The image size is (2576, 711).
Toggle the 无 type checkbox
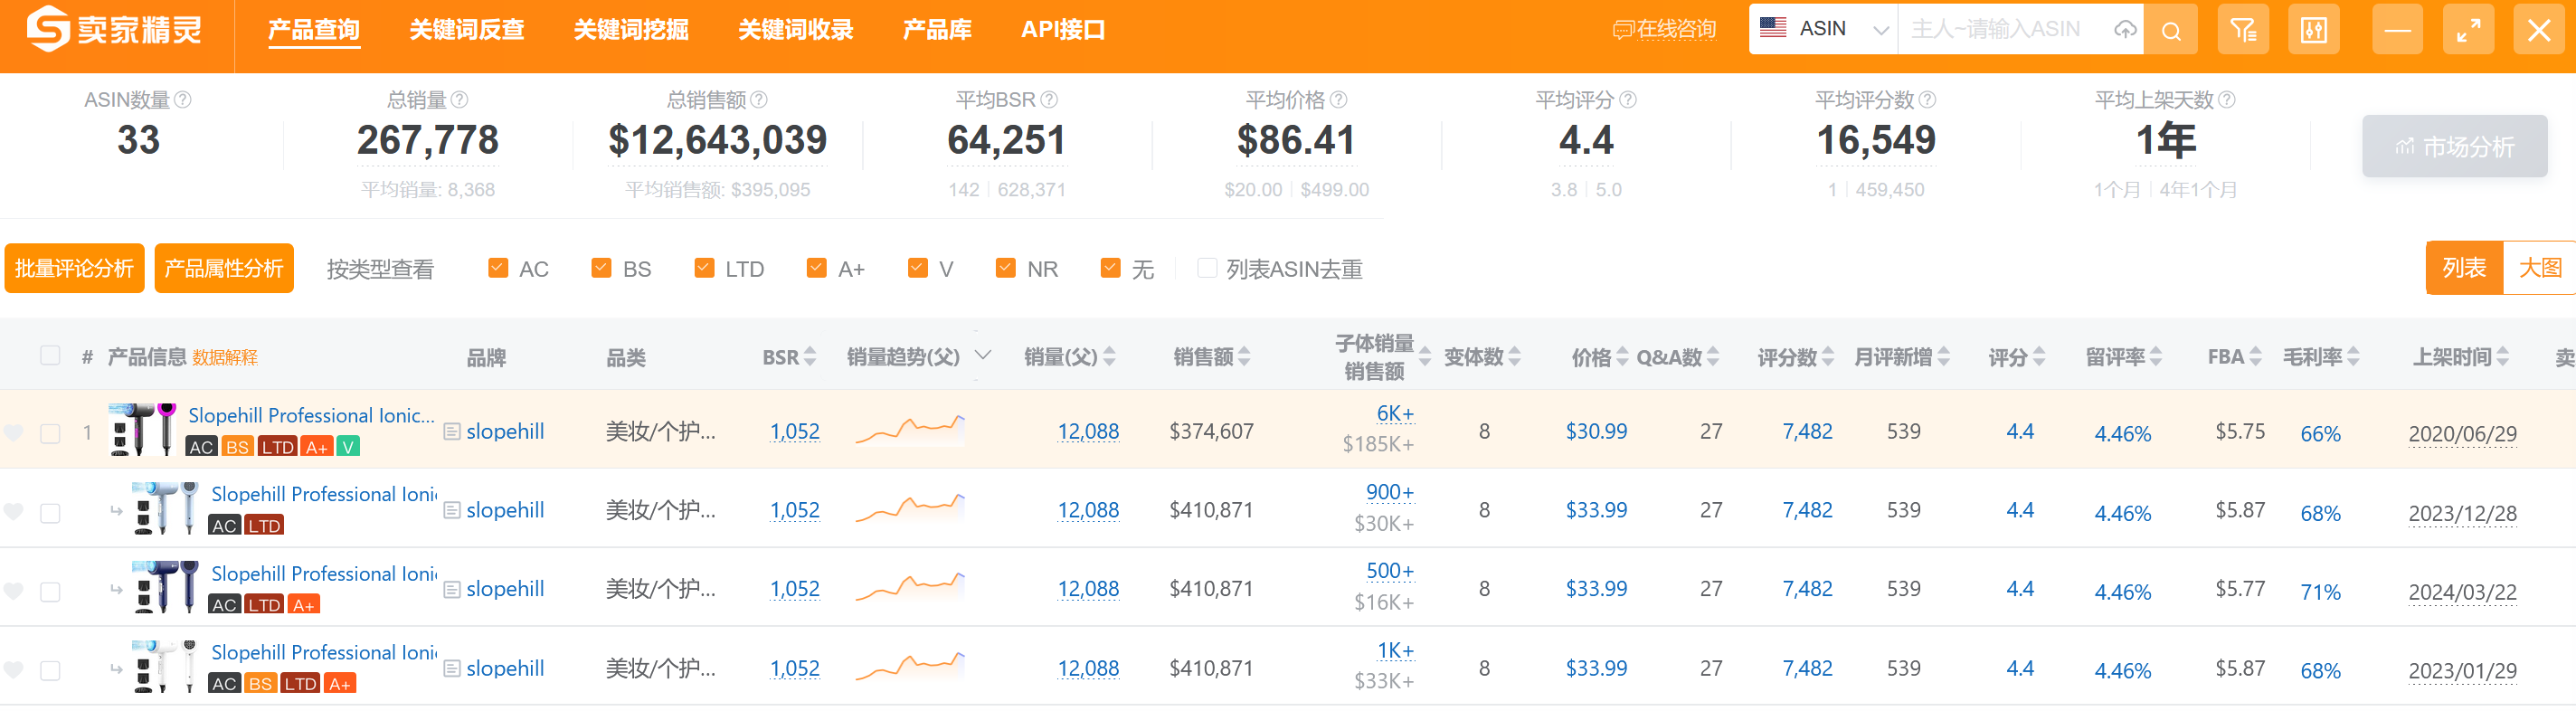coord(1110,268)
